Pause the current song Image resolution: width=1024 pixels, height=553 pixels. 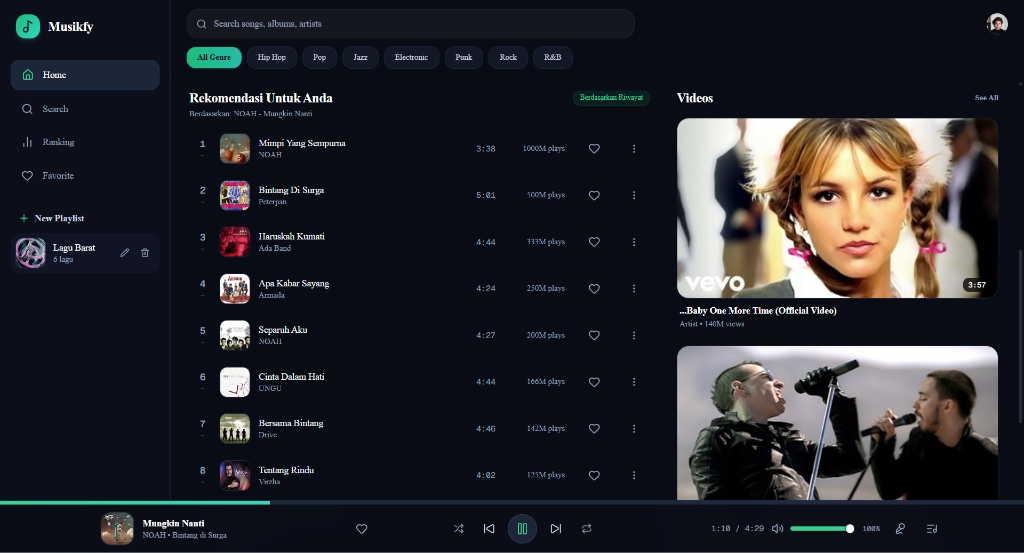[522, 529]
